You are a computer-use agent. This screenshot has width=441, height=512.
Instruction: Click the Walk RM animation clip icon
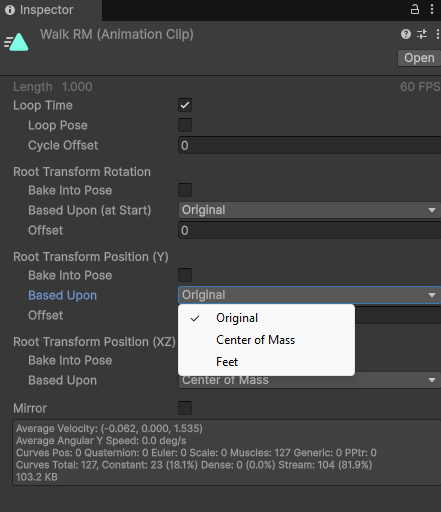[16, 42]
